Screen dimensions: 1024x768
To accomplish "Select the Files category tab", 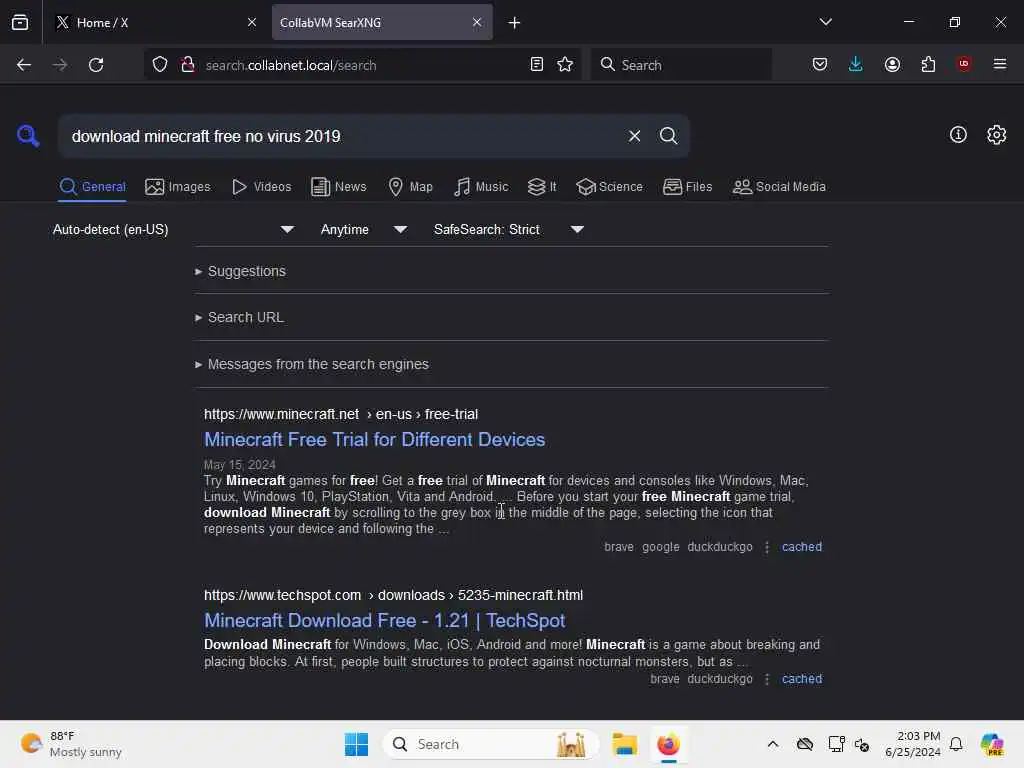I will pos(687,187).
